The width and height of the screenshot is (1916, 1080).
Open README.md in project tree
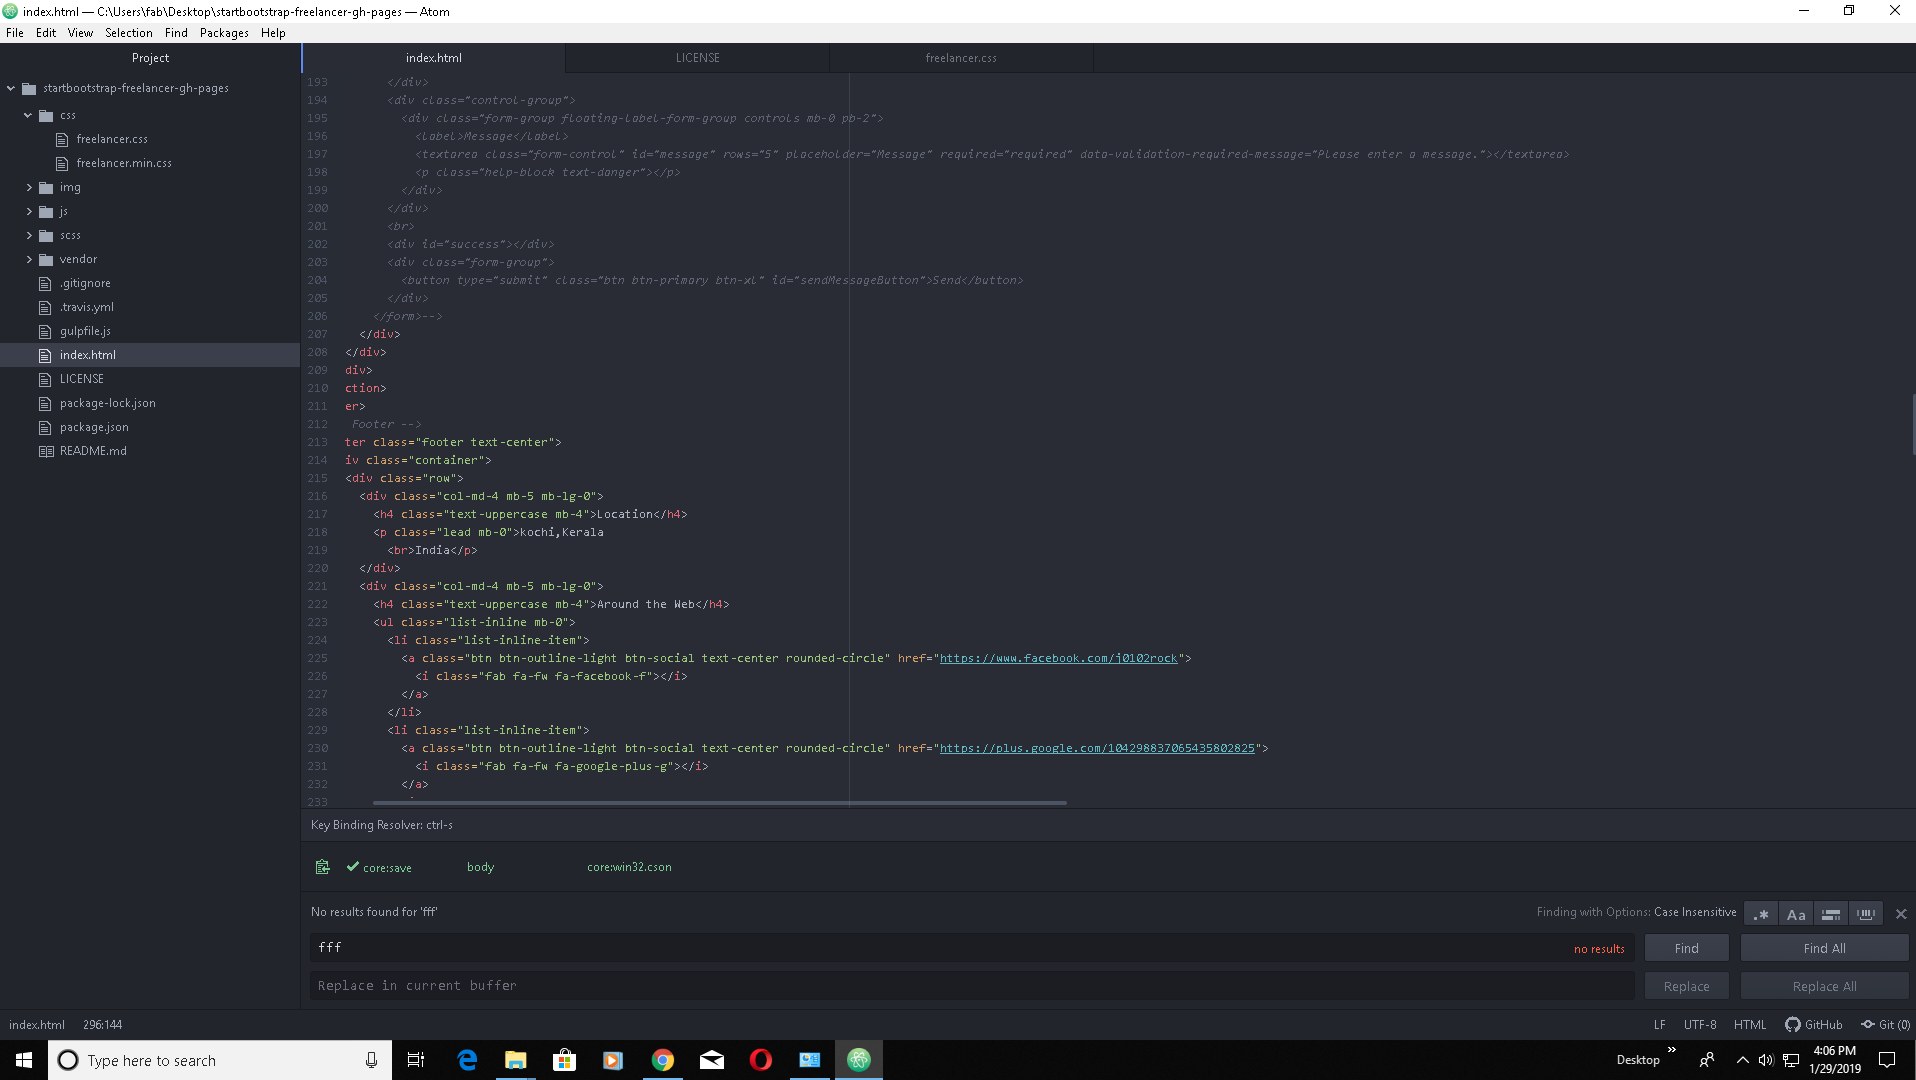coord(93,451)
